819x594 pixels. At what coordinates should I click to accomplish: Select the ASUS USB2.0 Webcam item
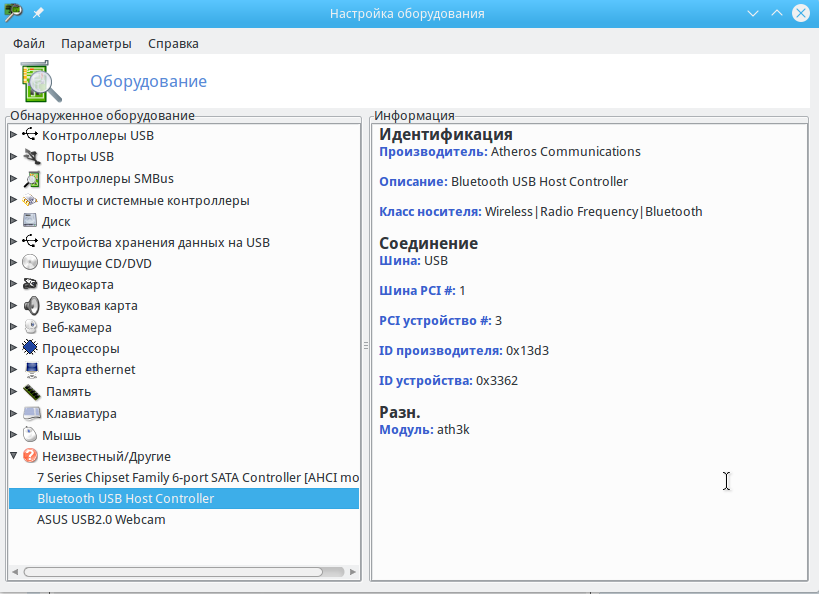point(184,520)
